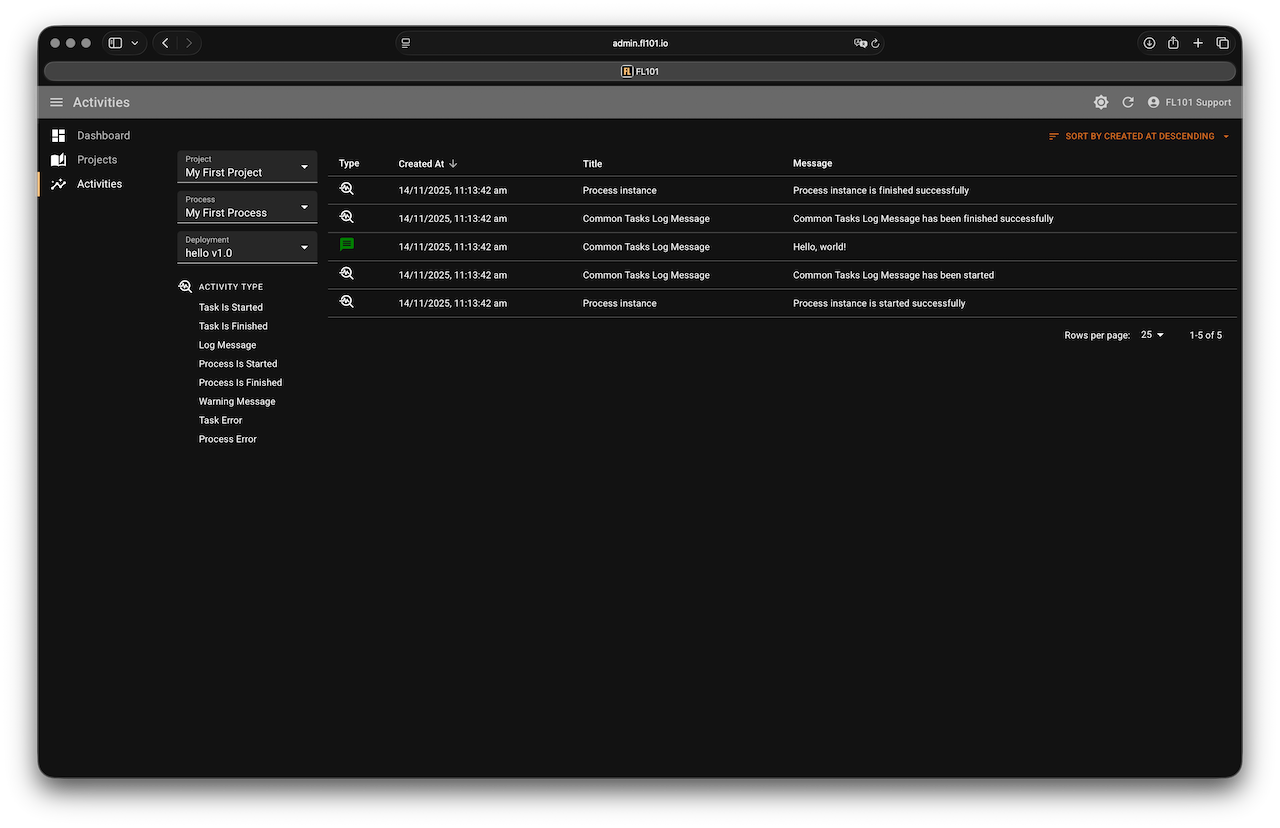Toggle the theme using the brightness icon
1280x828 pixels.
[1101, 102]
